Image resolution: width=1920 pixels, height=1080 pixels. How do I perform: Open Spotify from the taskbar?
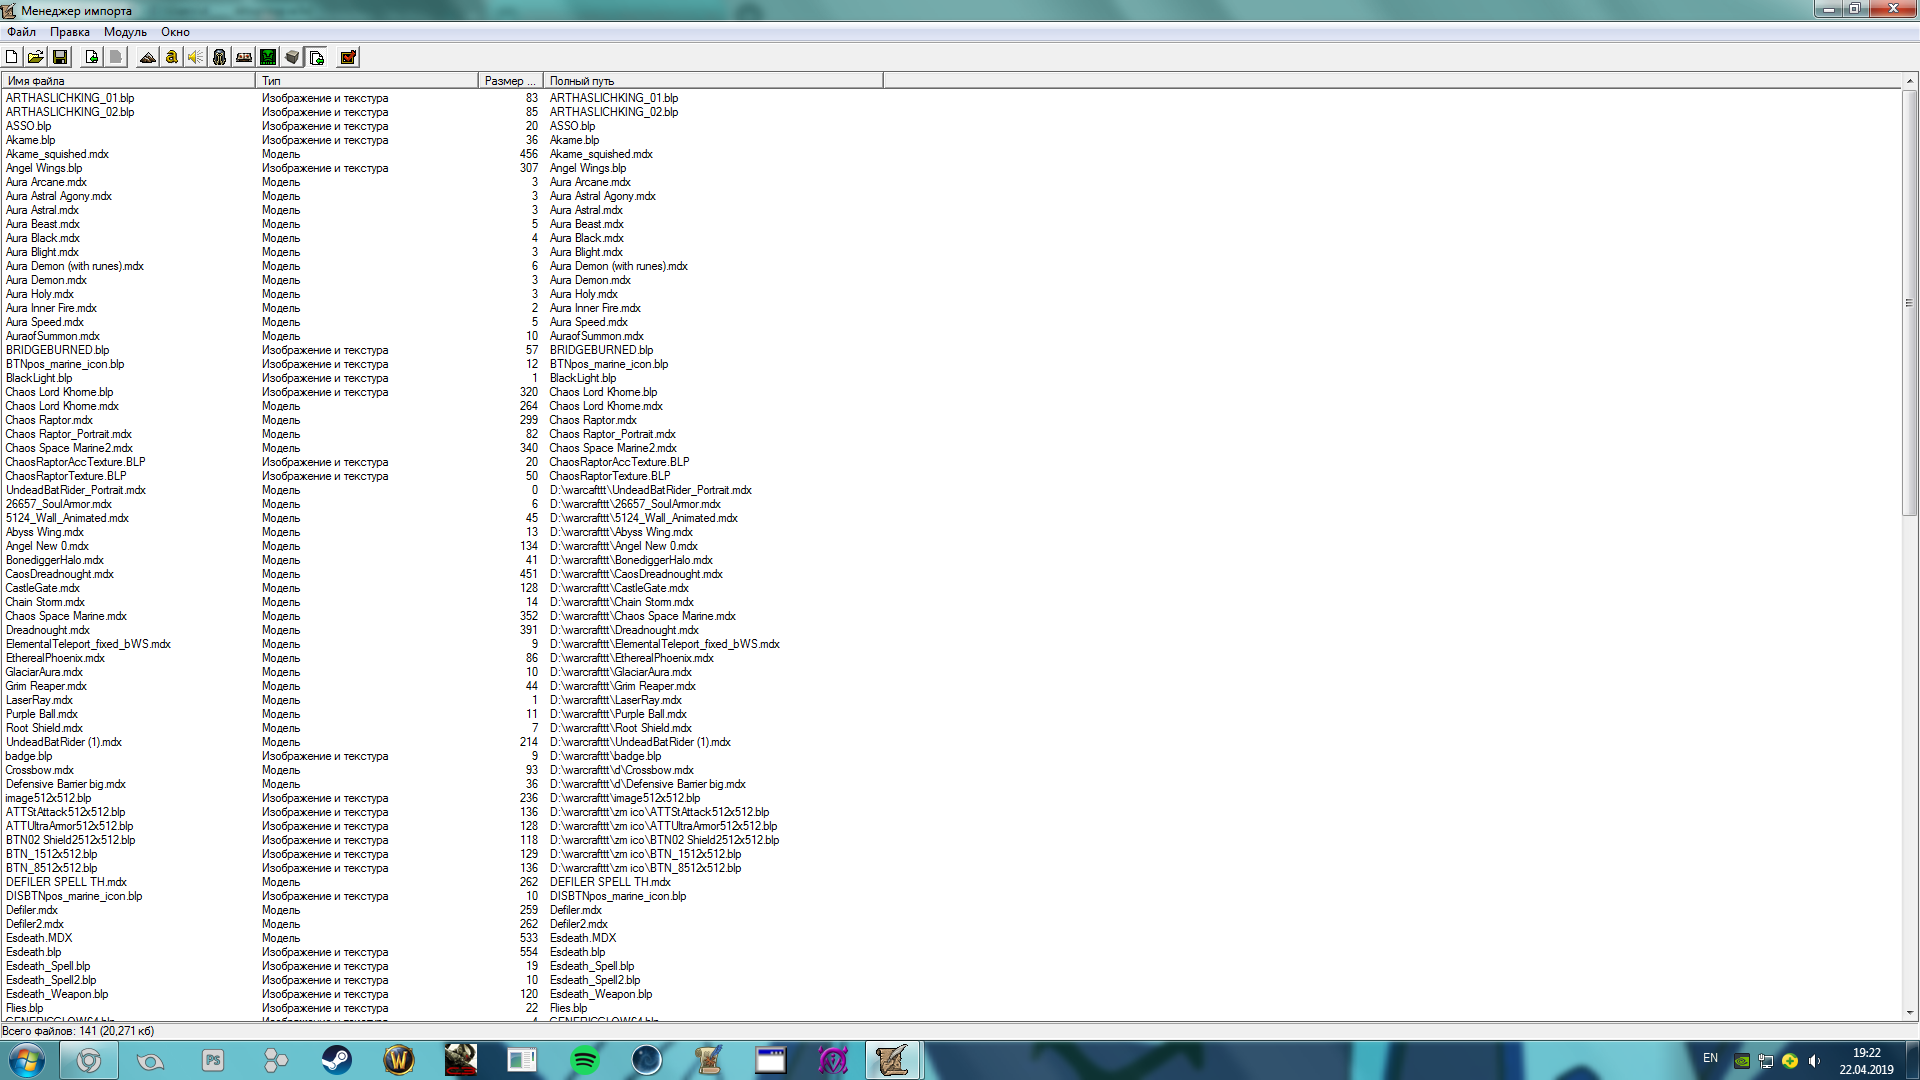pyautogui.click(x=584, y=1060)
